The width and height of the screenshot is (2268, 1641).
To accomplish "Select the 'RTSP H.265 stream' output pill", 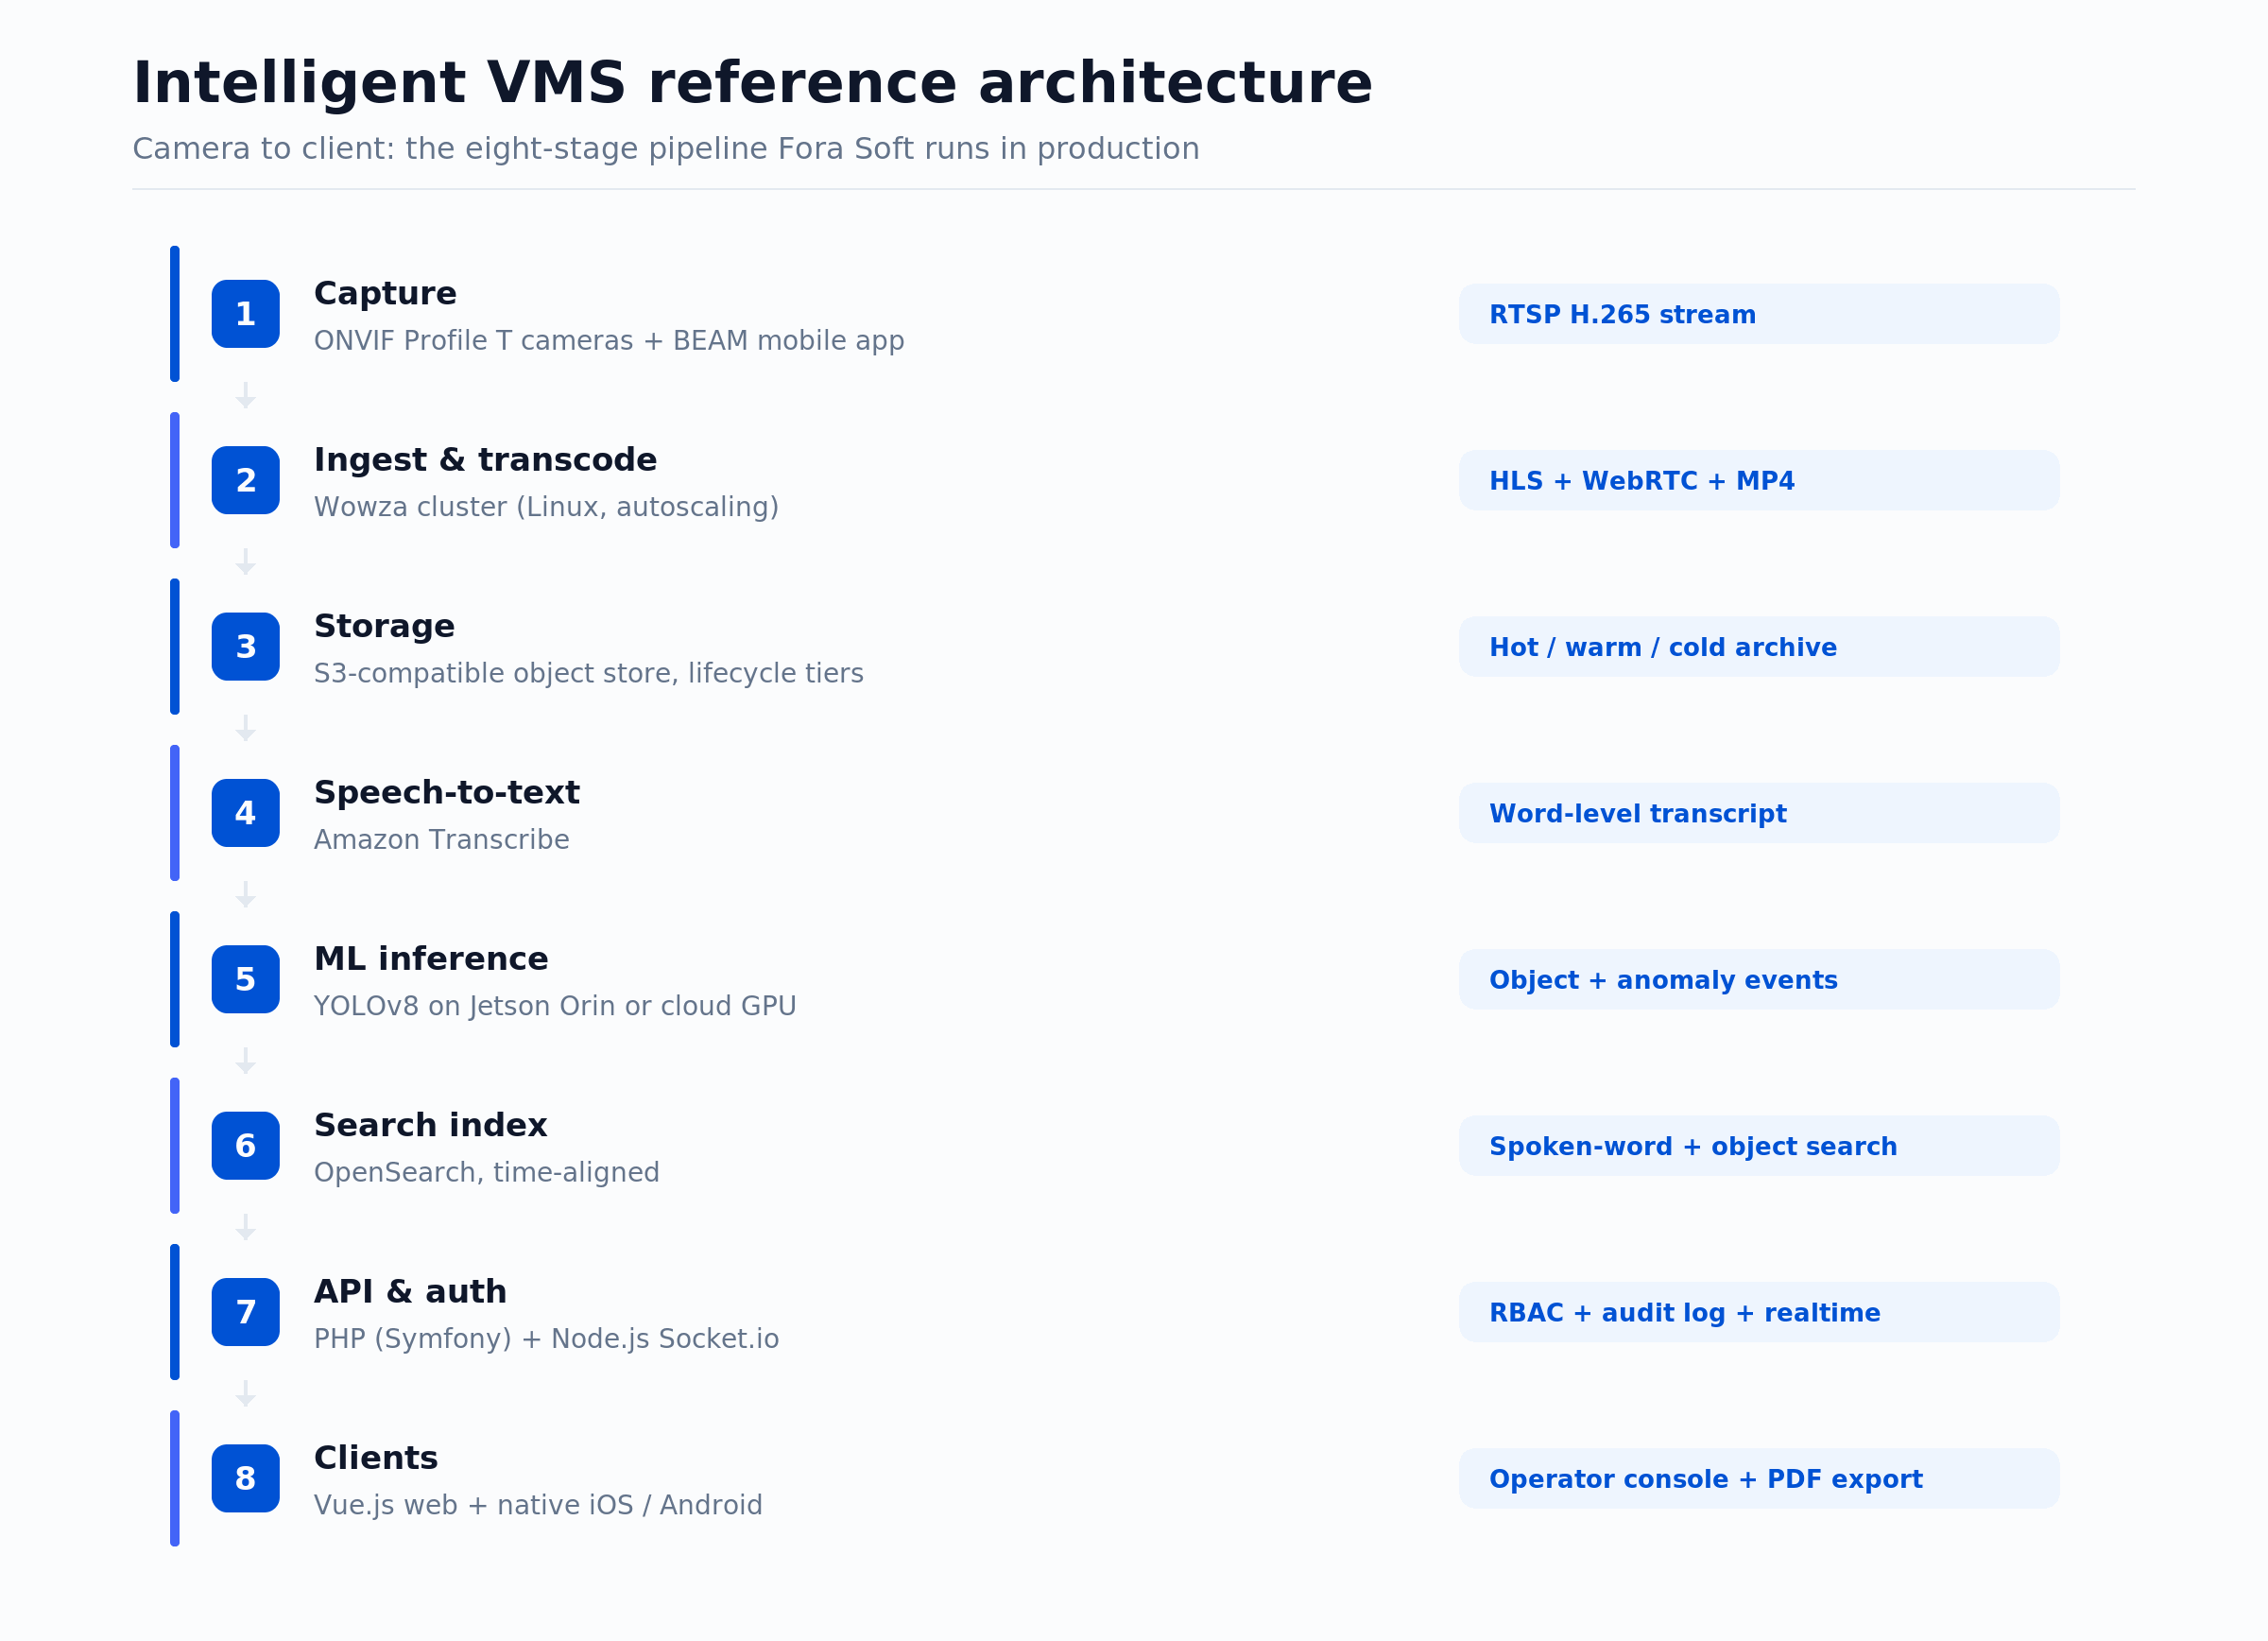I will coord(1759,314).
